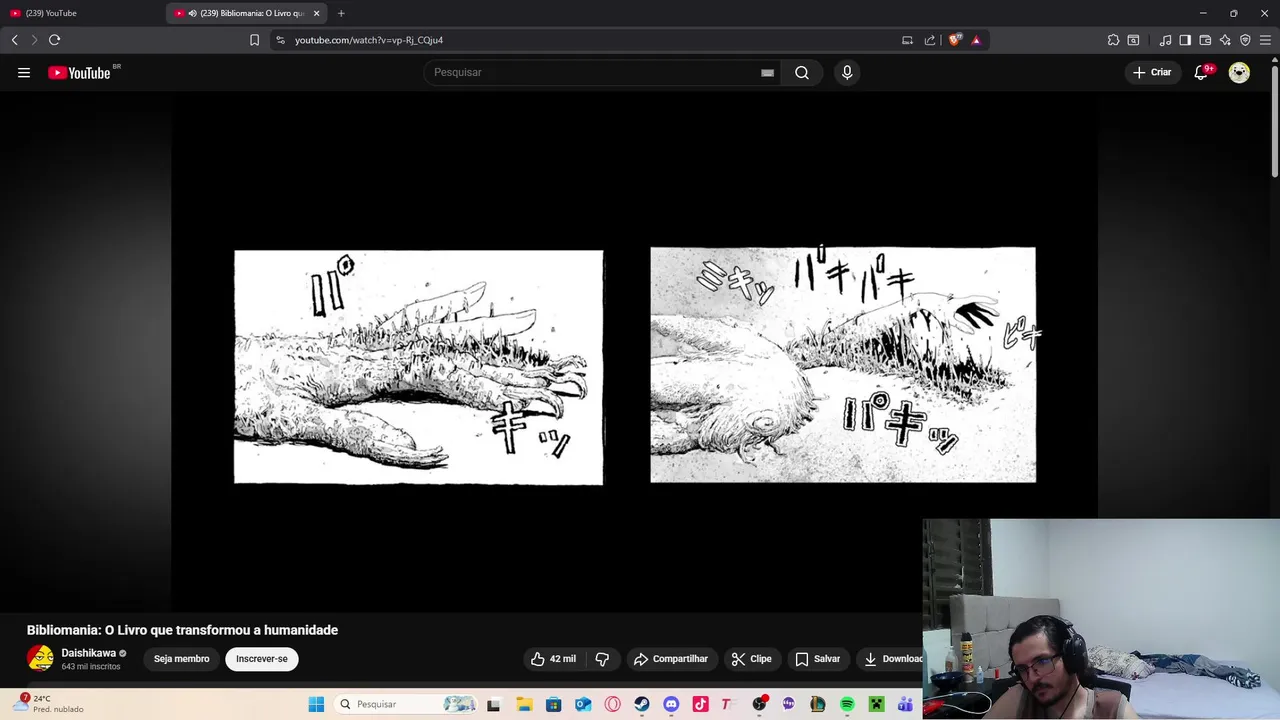Open Brave Wallet icon
Screen dimensions: 1280x720
[x=1205, y=40]
